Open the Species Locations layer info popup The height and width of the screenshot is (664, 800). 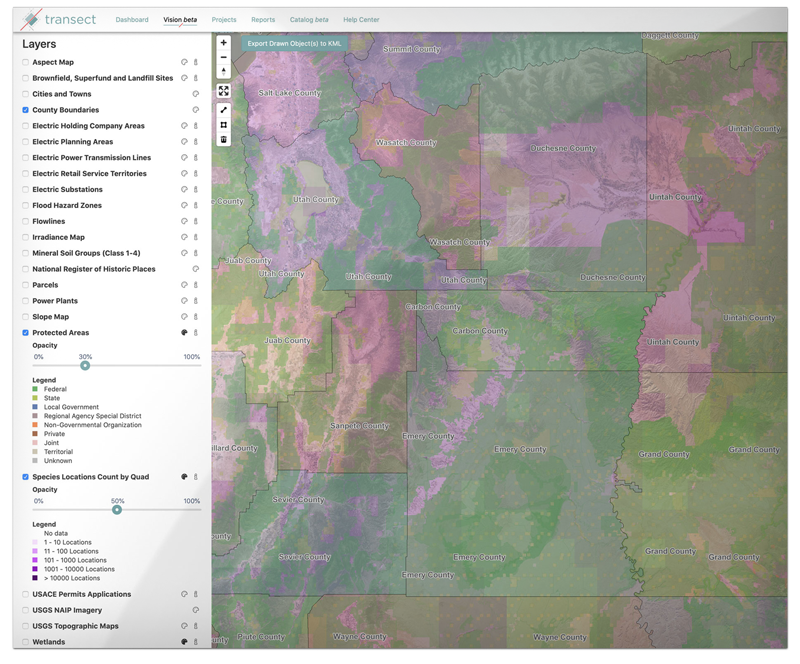[x=196, y=477]
